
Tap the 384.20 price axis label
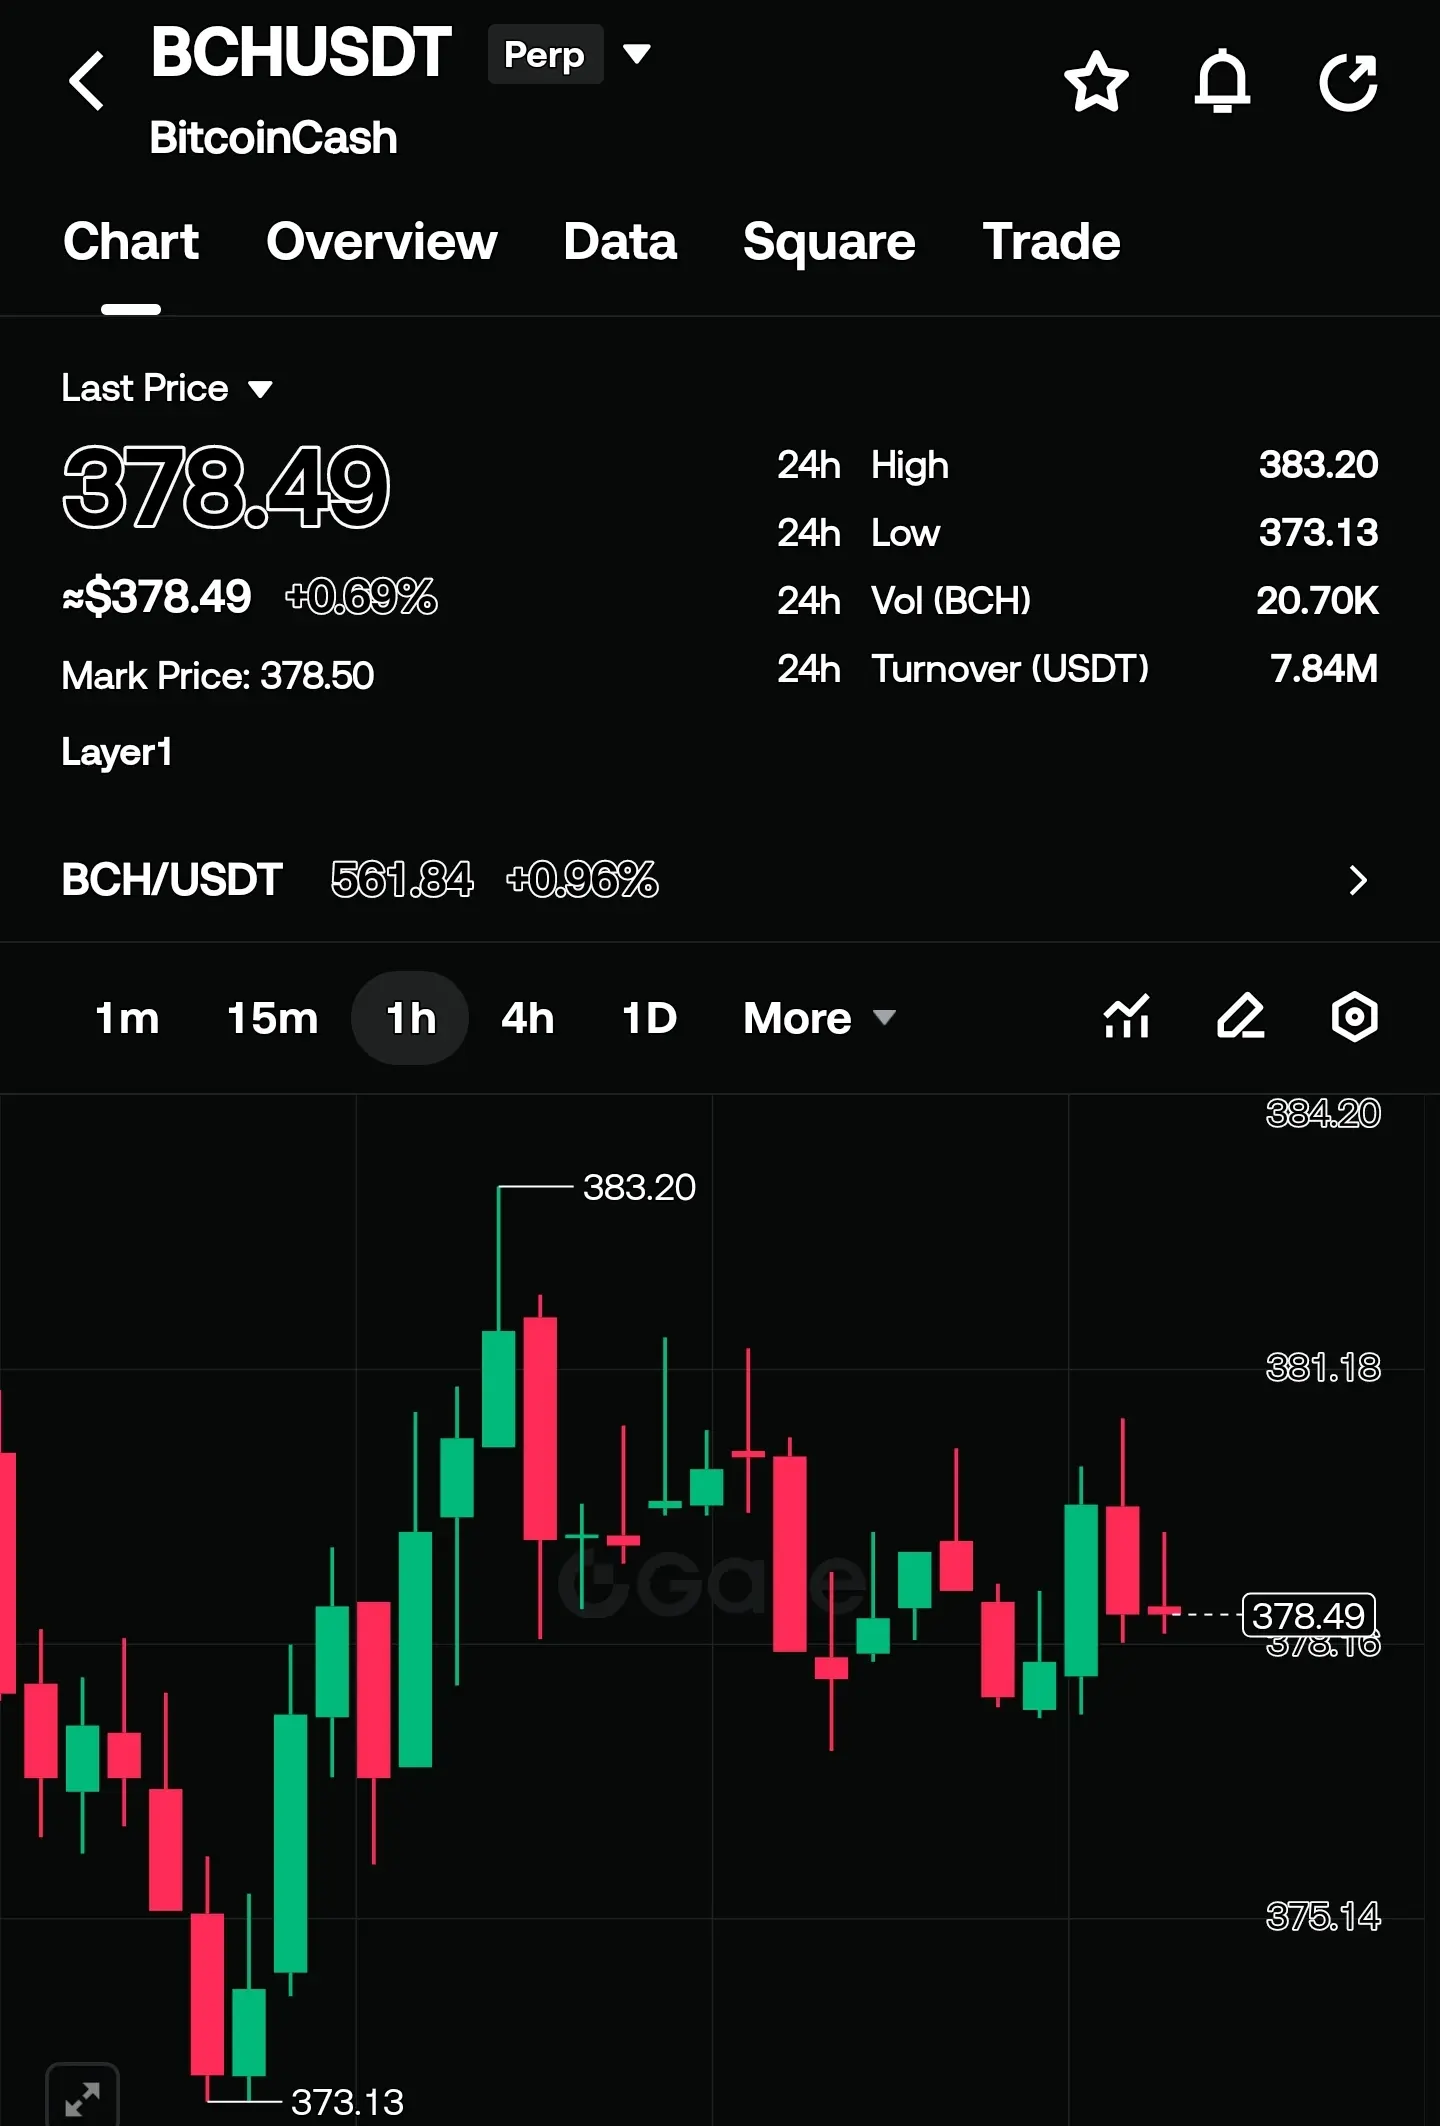click(1323, 1113)
